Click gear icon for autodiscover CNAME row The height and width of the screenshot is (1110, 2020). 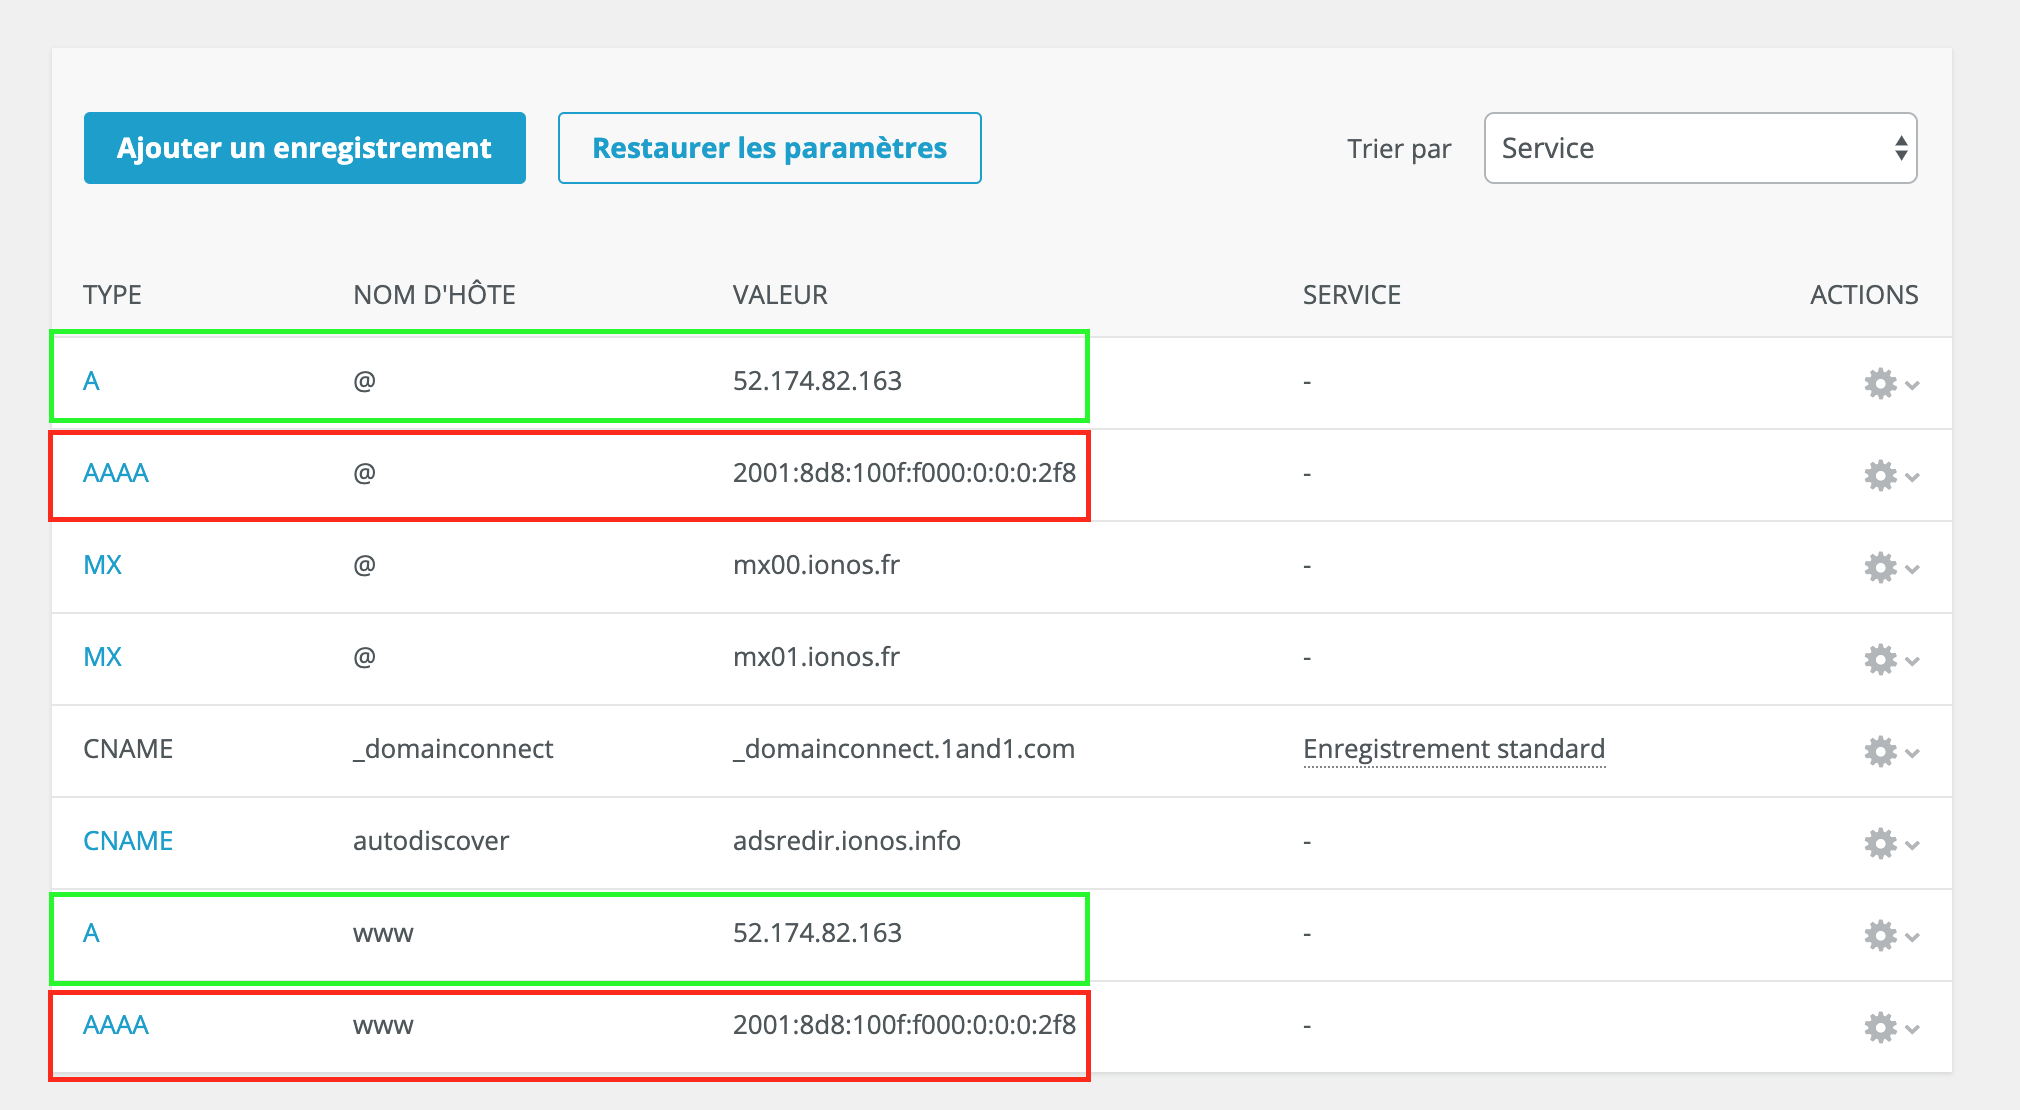(1880, 843)
